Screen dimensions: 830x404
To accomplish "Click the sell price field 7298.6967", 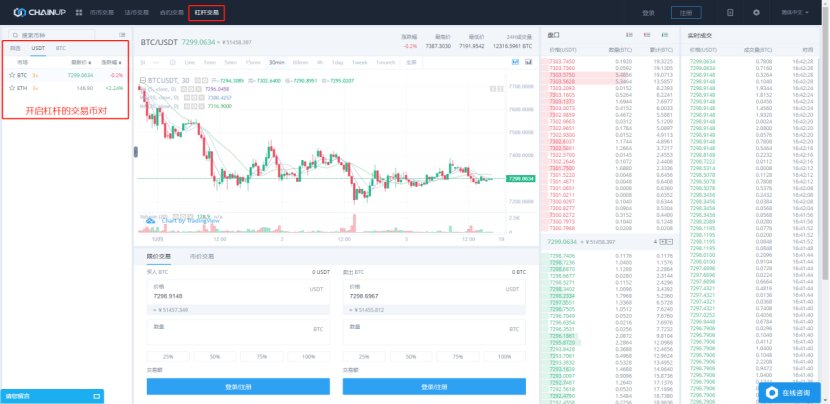I will pos(434,292).
